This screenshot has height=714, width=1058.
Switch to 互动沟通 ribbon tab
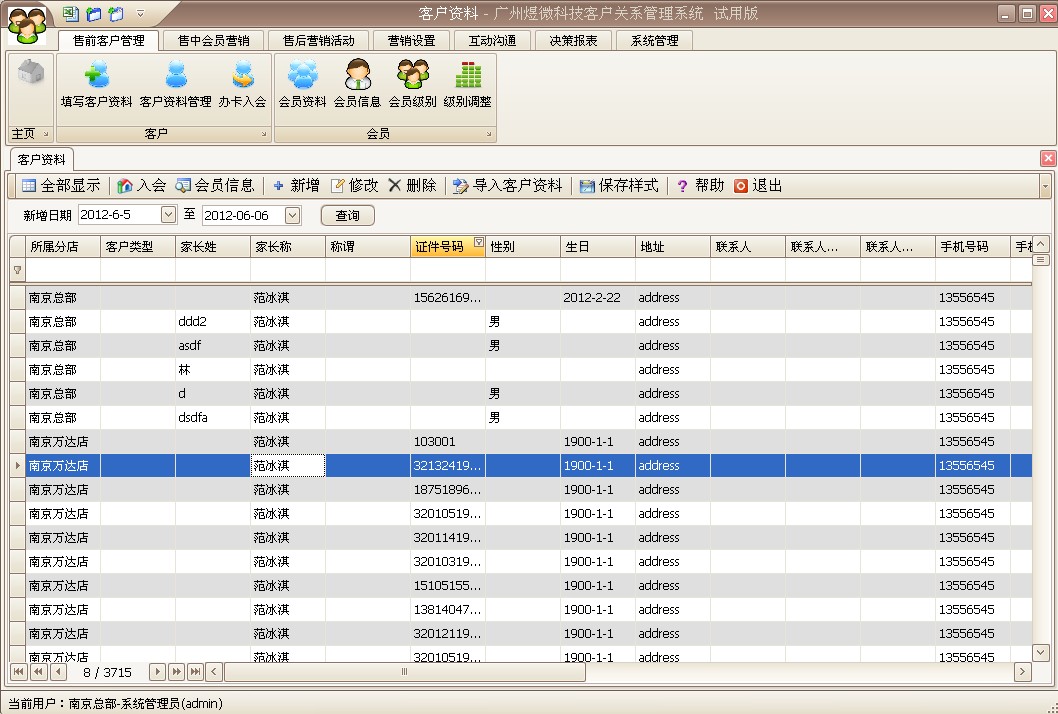(493, 40)
